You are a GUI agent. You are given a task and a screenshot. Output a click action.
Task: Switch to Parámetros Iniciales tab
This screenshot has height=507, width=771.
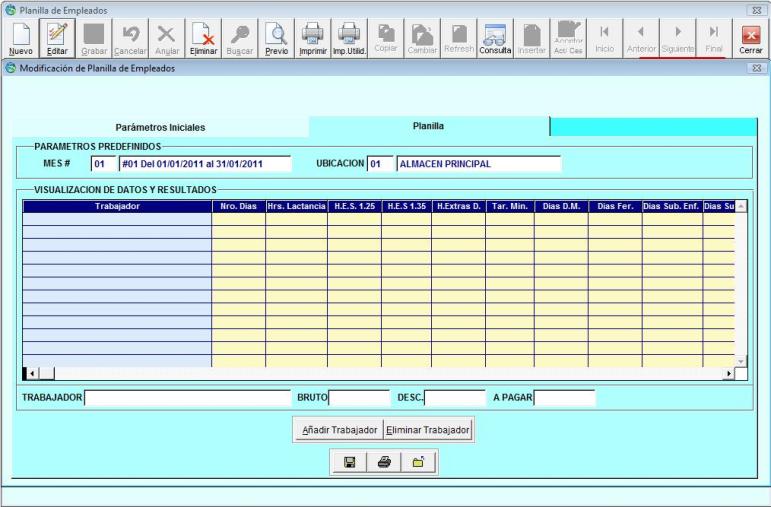(160, 127)
